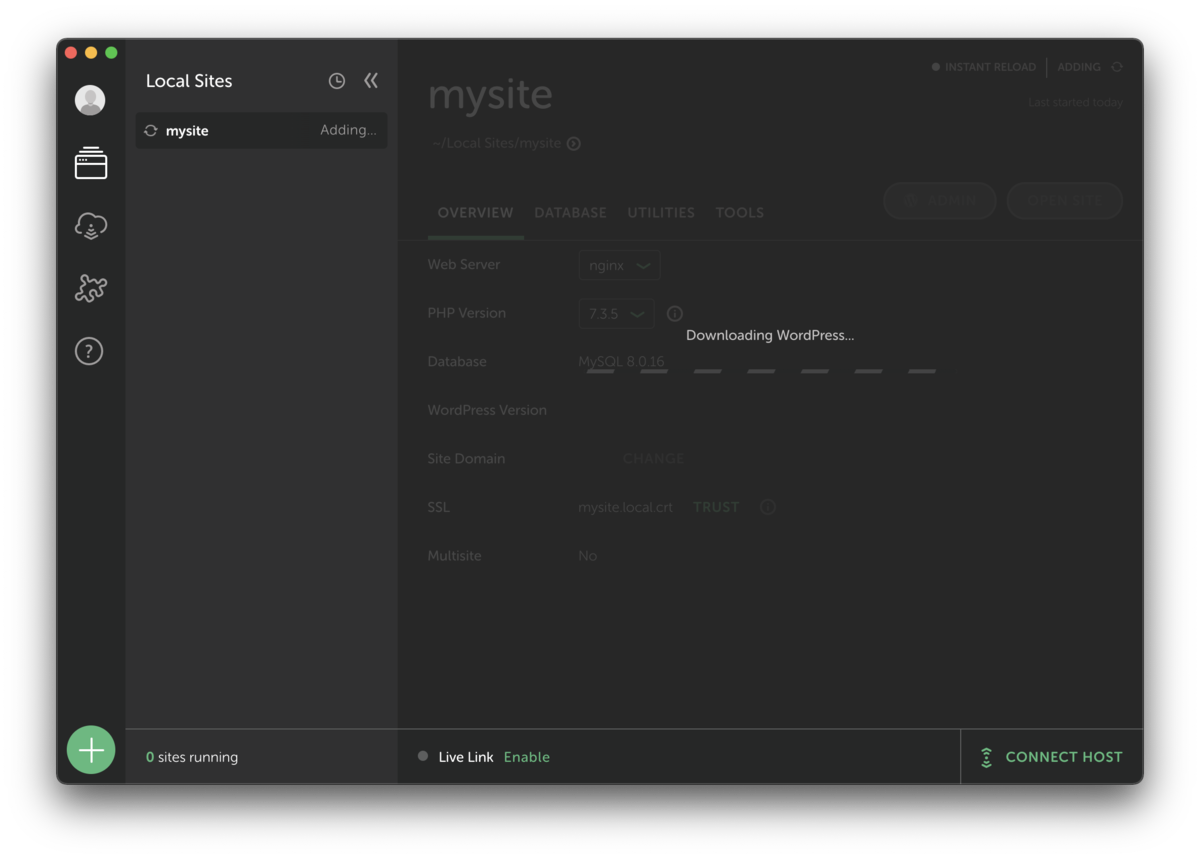The width and height of the screenshot is (1200, 859).
Task: Click the Last started today text
Action: pos(1075,103)
